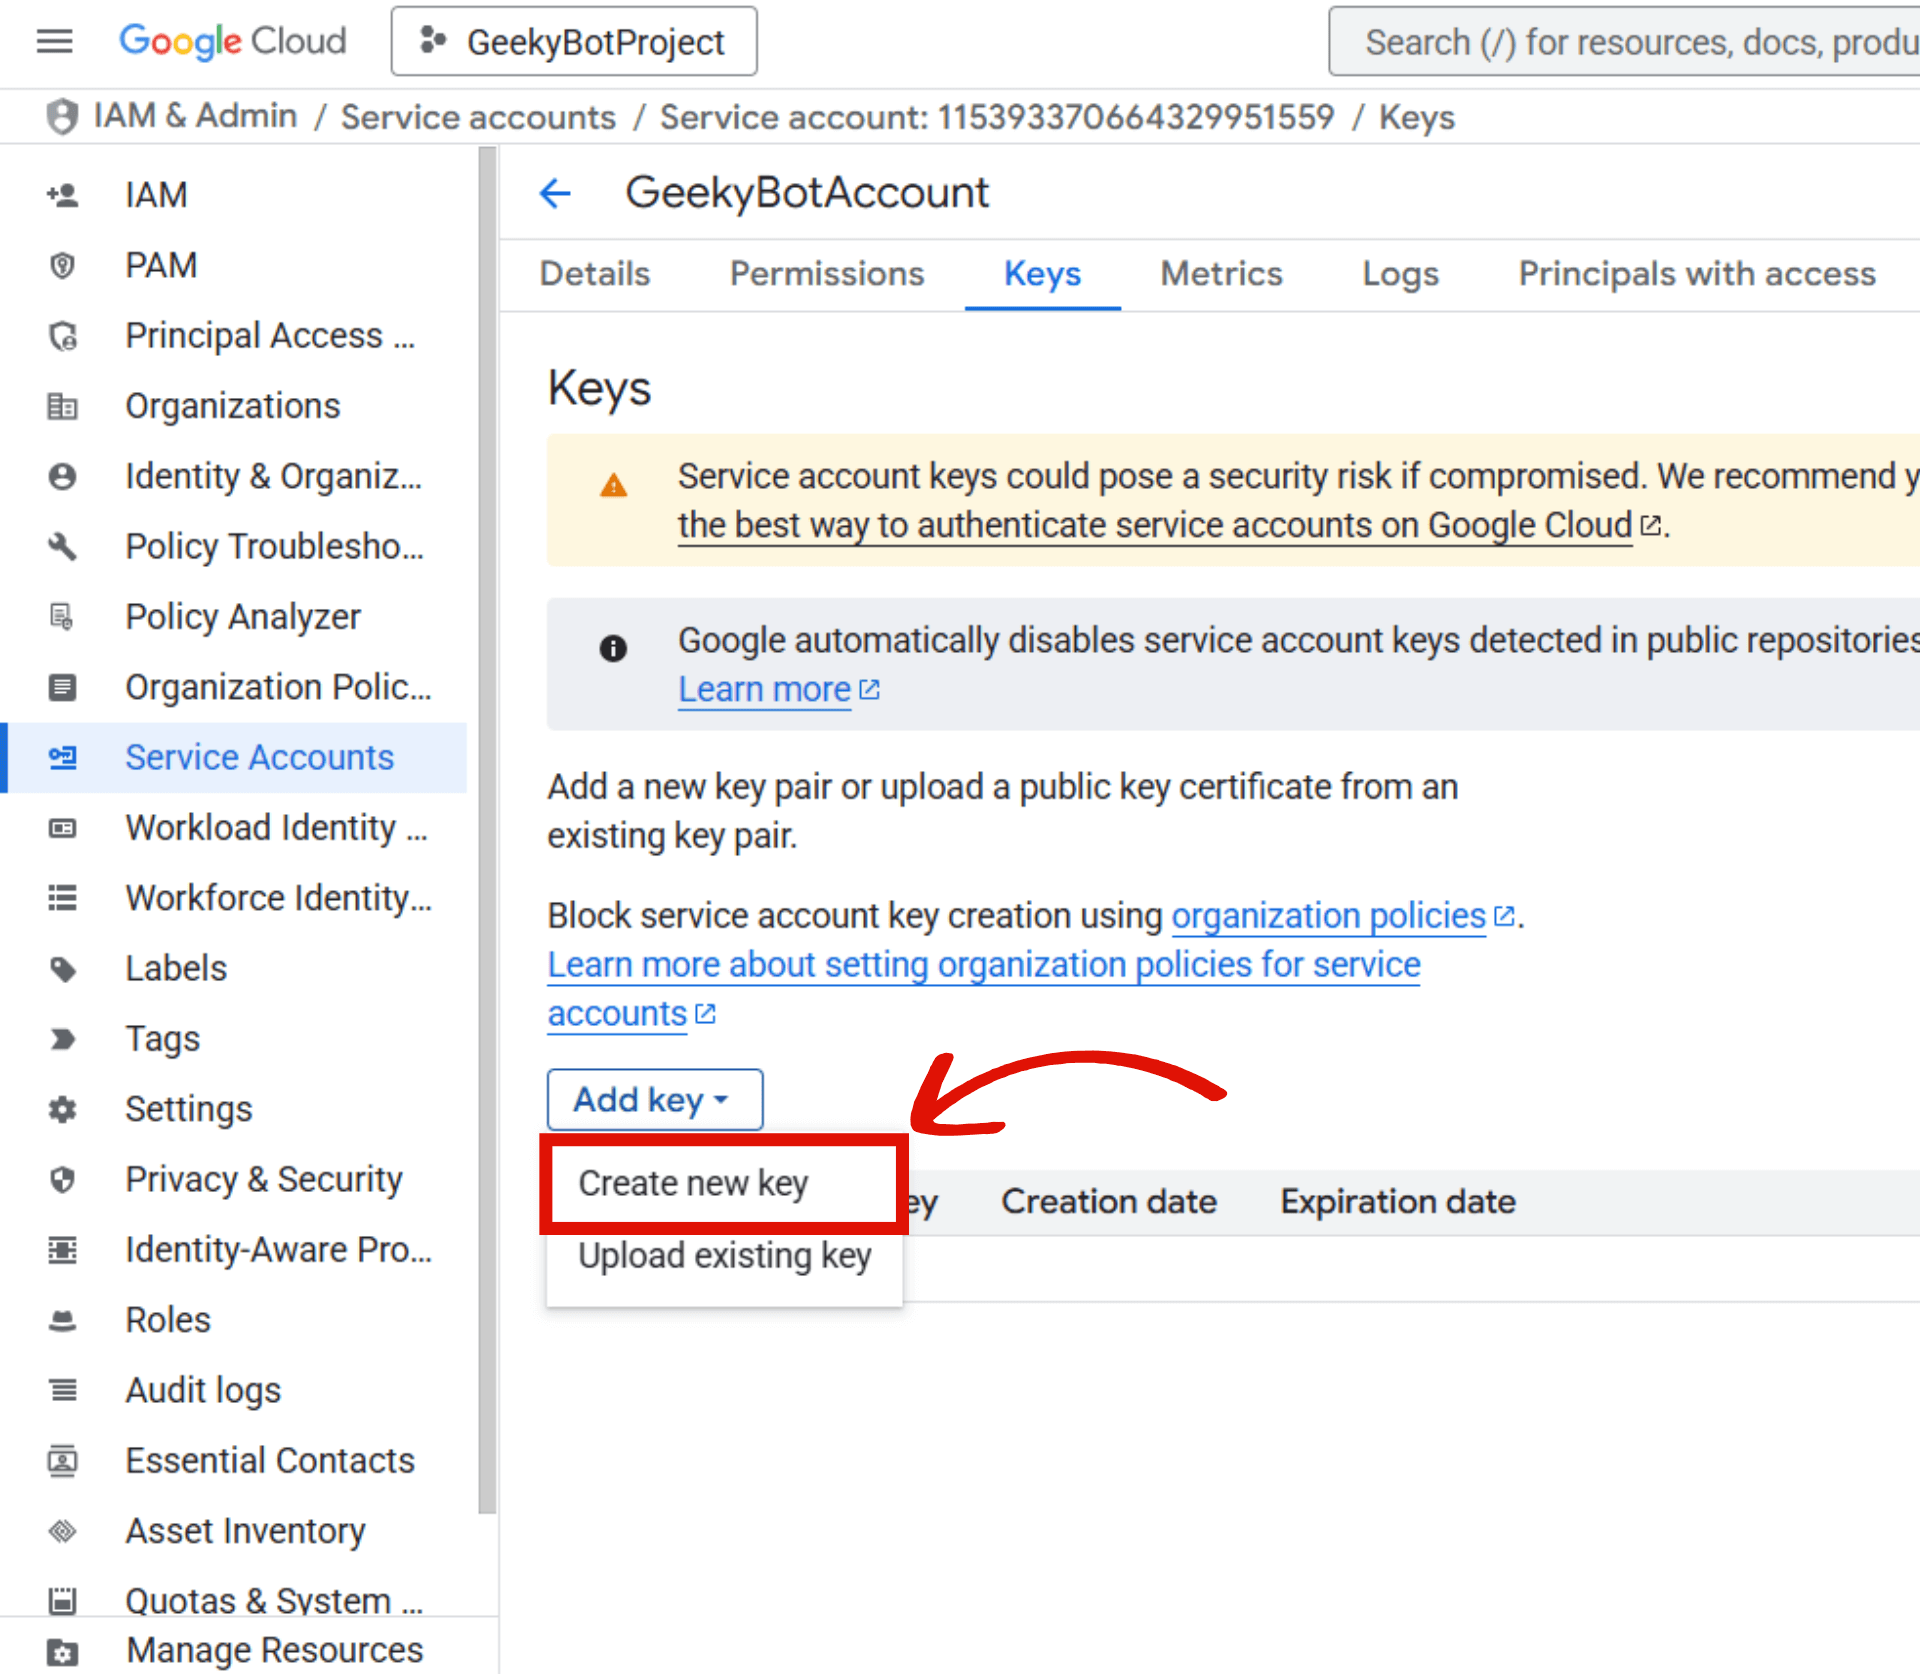Screen dimensions: 1920x1674
Task: Click the Manage Resources folder icon
Action: [x=62, y=1652]
